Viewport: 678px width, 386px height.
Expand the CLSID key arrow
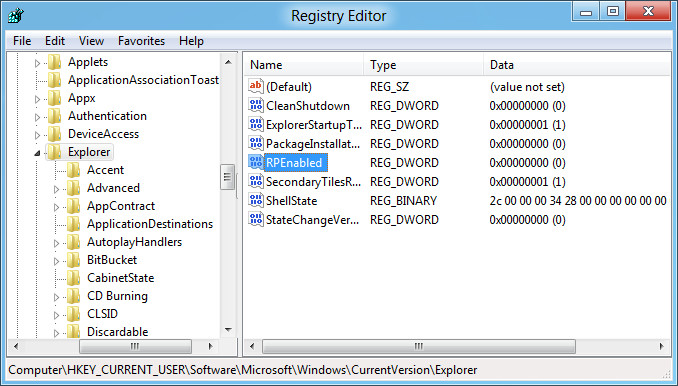click(x=56, y=315)
